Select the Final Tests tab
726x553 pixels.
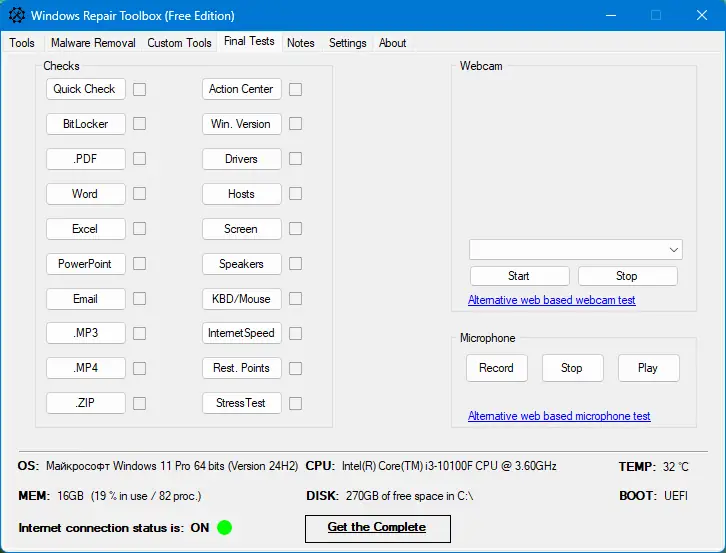click(249, 42)
